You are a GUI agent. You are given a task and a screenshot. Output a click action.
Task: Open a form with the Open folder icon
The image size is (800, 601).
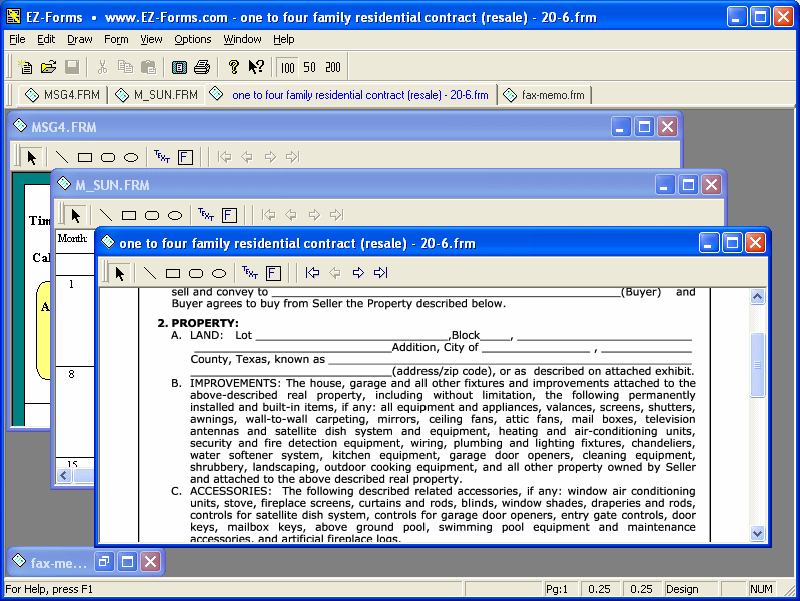click(48, 66)
